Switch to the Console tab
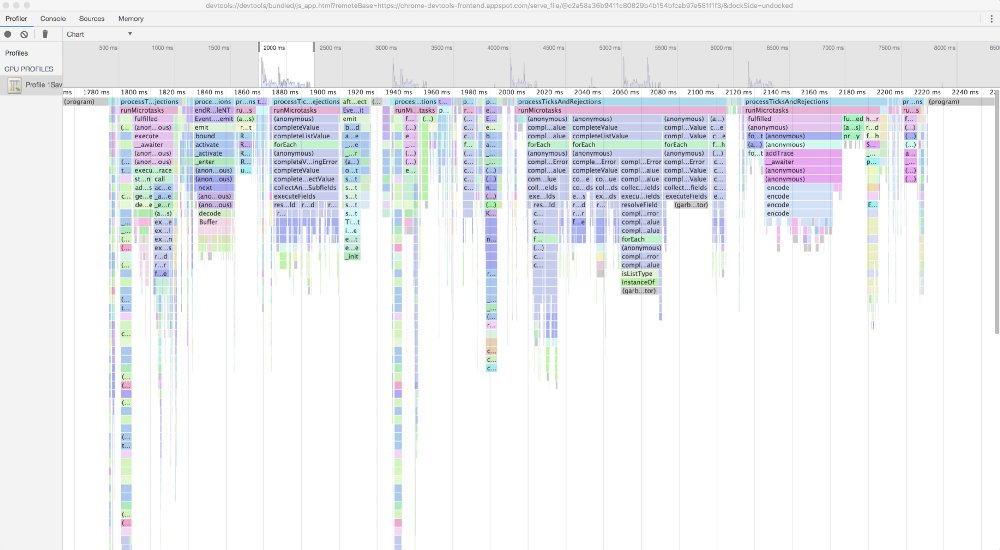The width and height of the screenshot is (1000, 550). click(x=53, y=18)
